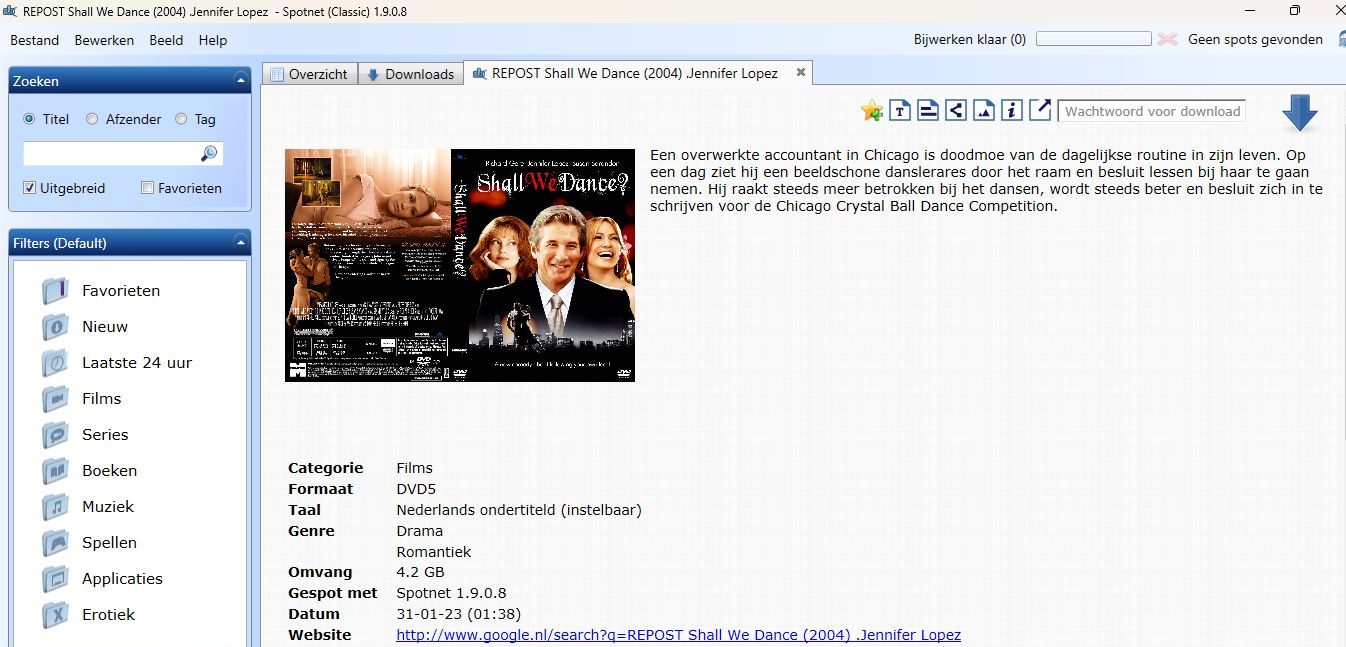Click the 'Categorie' label

pyautogui.click(x=326, y=468)
